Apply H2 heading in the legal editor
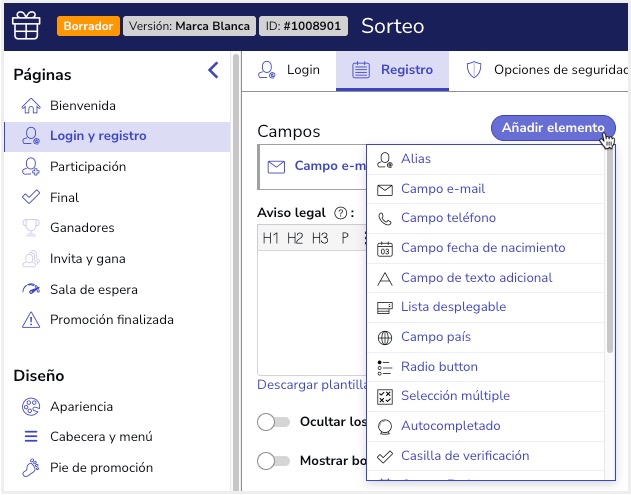Viewport: 631px width, 495px height. [x=295, y=238]
